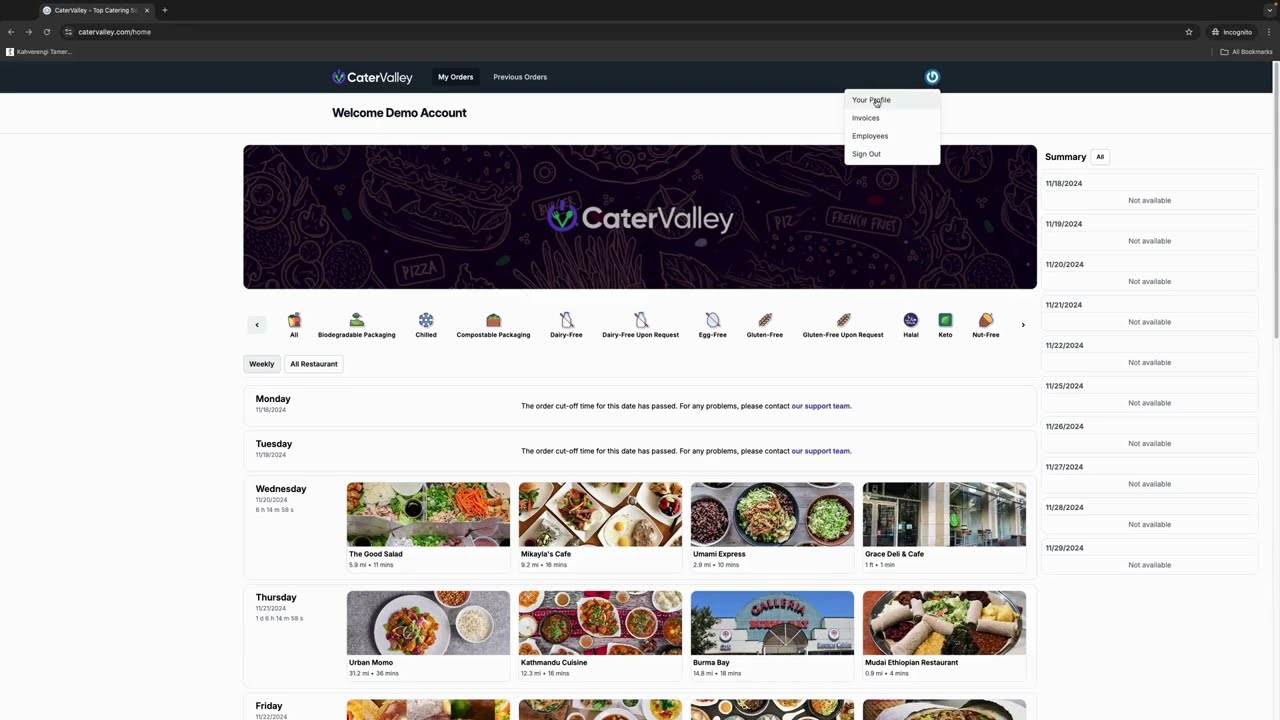Bookmark this page with star icon
The height and width of the screenshot is (720, 1280).
1189,32
